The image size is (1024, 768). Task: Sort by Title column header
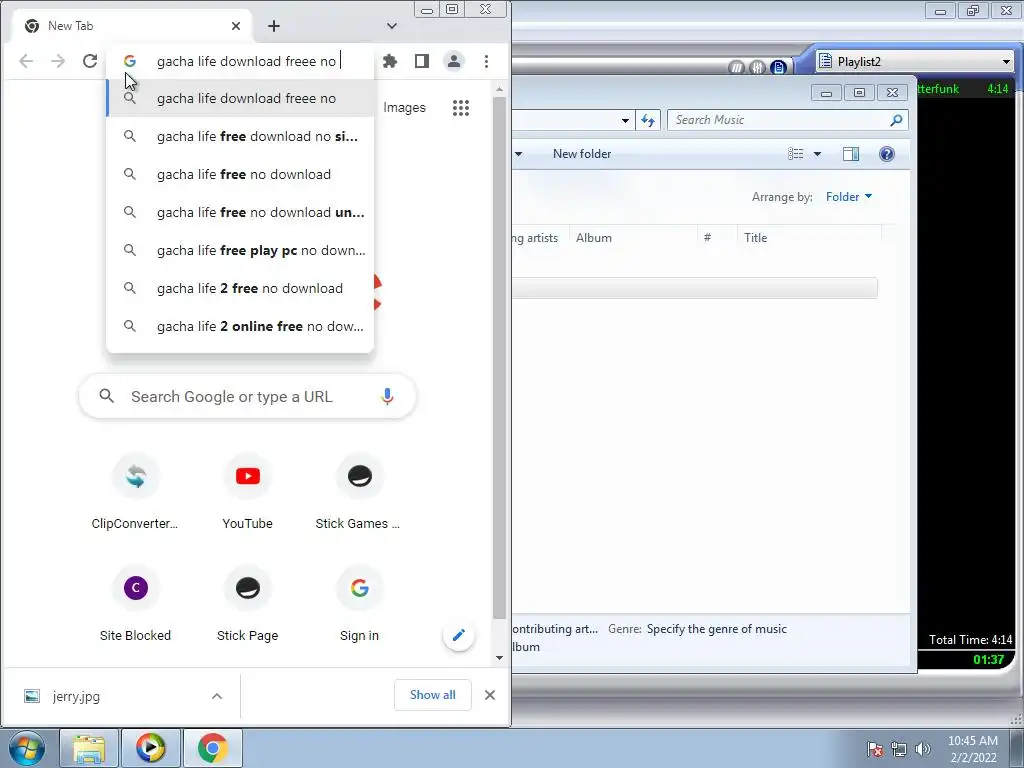pos(810,238)
